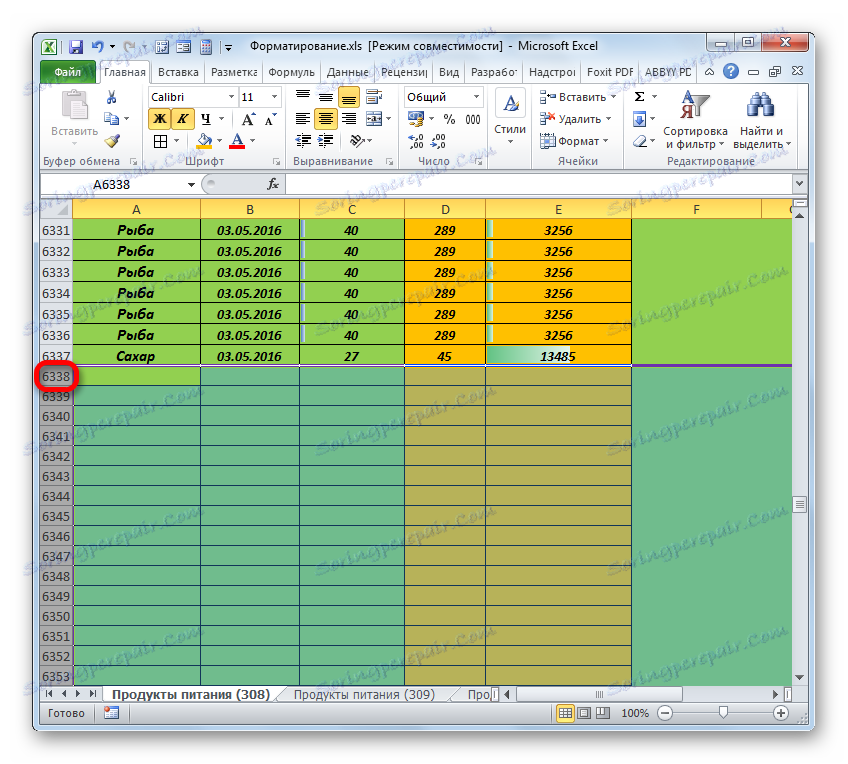Screen dimensions: 848x764
Task: Decrease font size with the small A icon
Action: (271, 119)
